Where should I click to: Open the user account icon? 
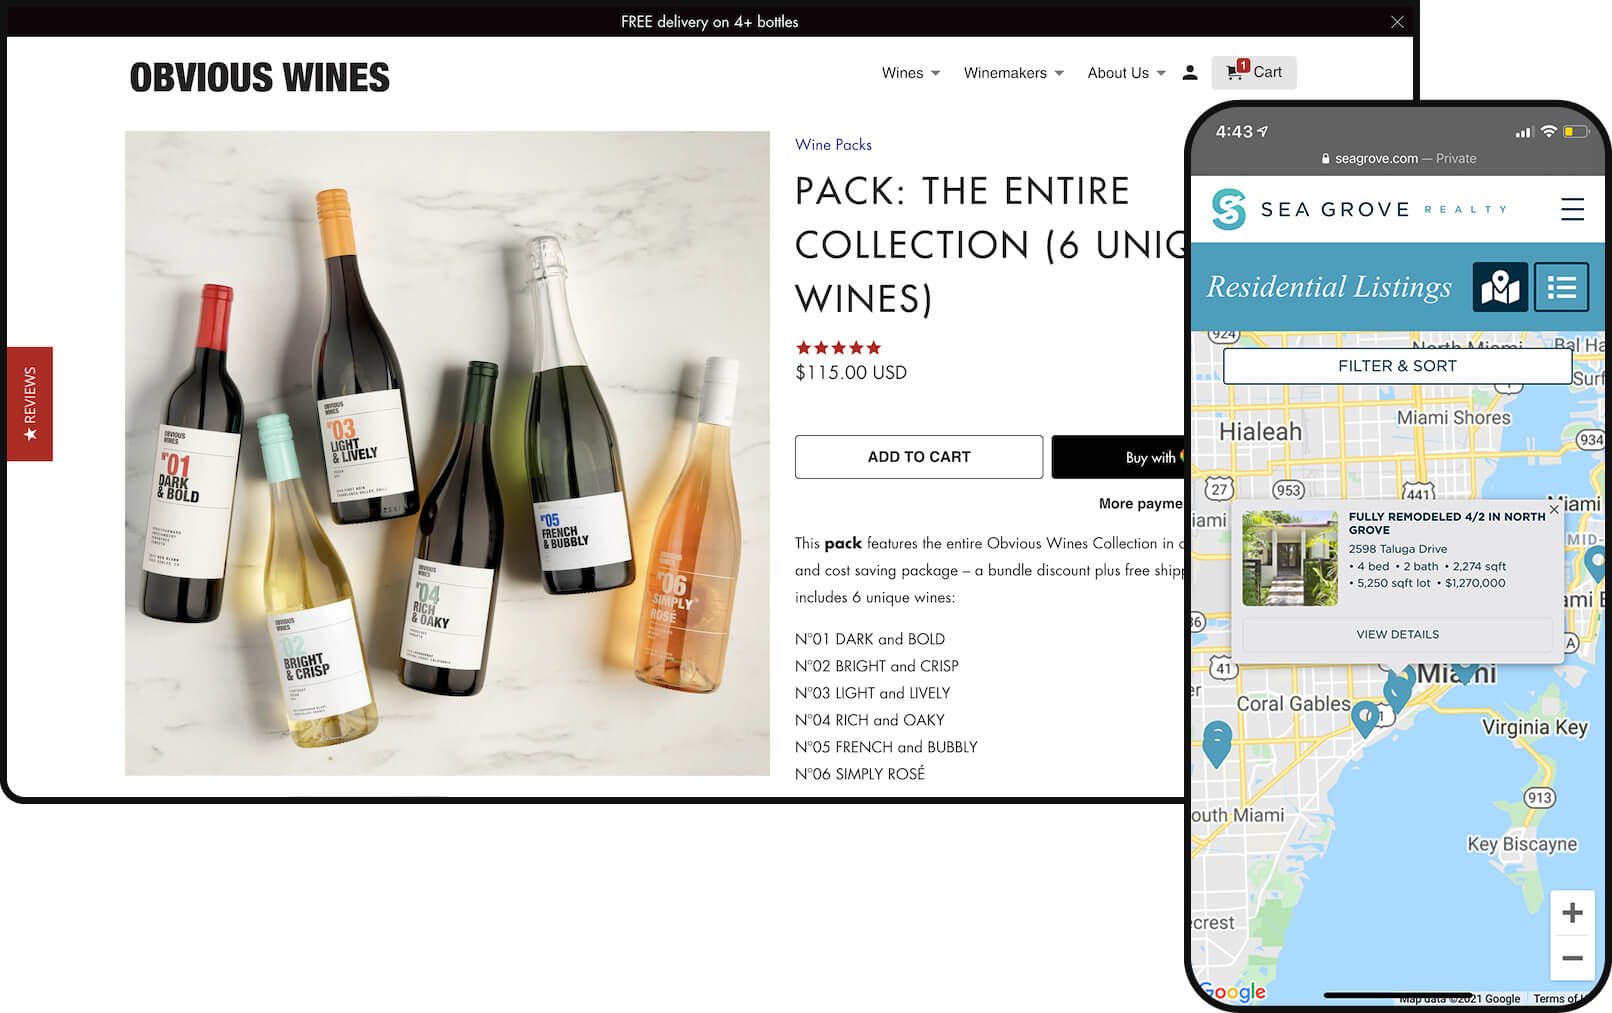point(1189,73)
